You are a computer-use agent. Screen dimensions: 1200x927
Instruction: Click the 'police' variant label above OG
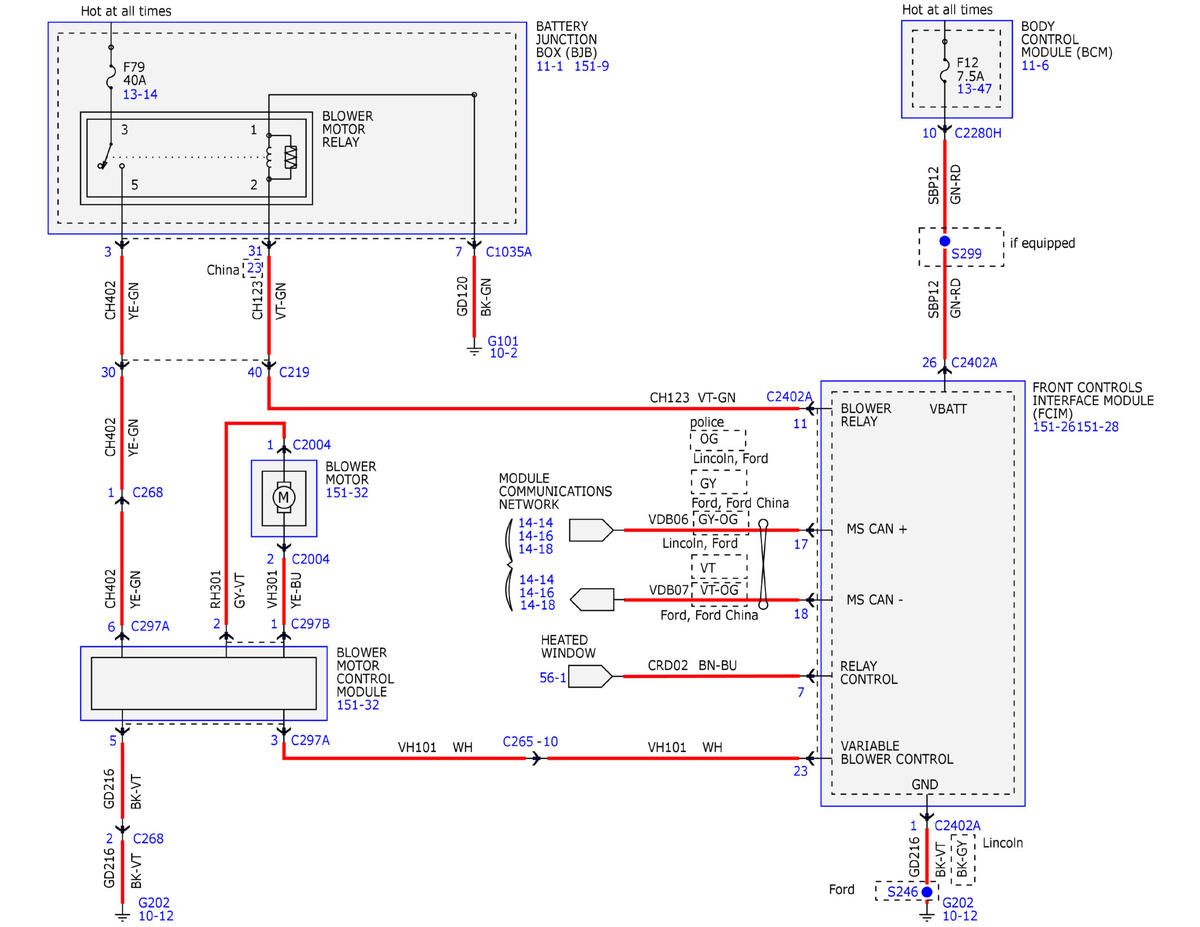[x=707, y=423]
